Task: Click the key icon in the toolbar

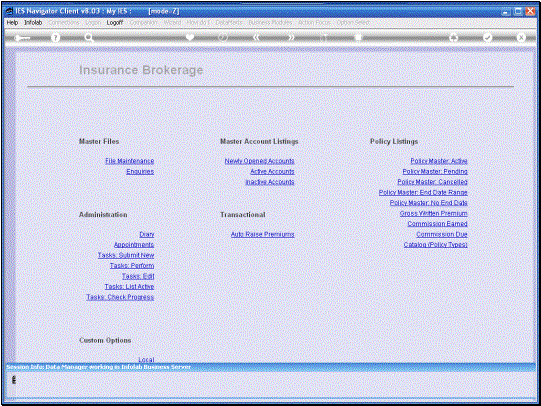Action: tap(22, 38)
